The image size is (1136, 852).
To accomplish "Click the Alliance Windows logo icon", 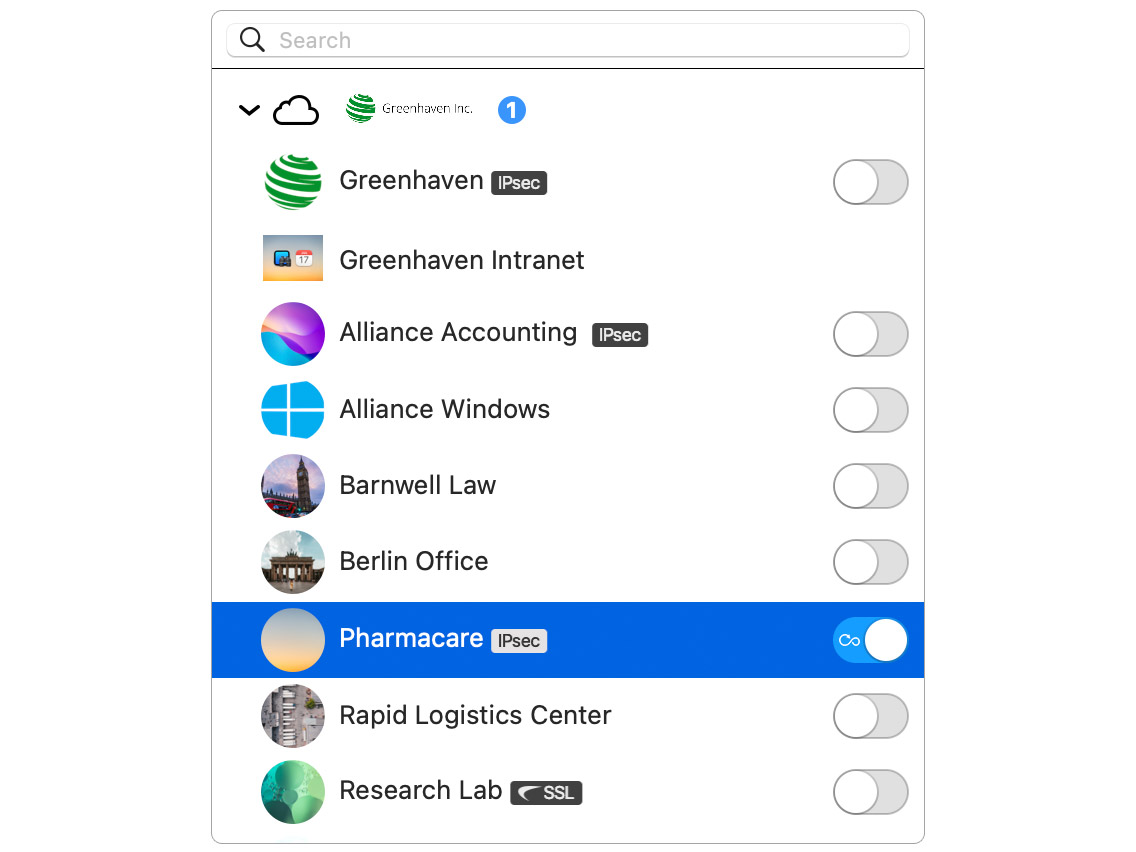I will (x=293, y=410).
